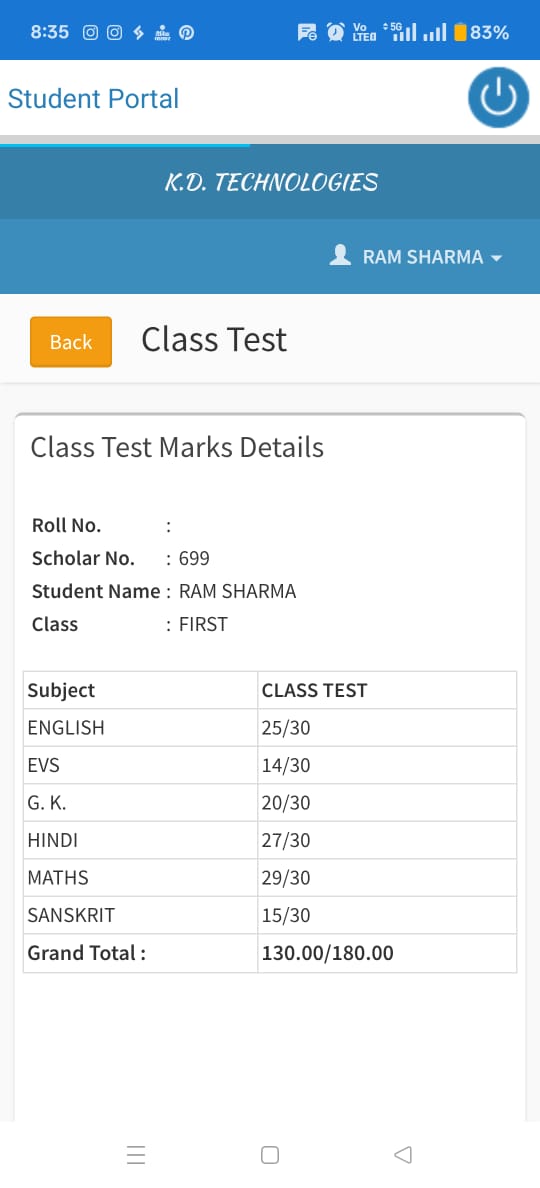Click the Scholar No. value 699
Screen dimensions: 540x1188
point(194,558)
